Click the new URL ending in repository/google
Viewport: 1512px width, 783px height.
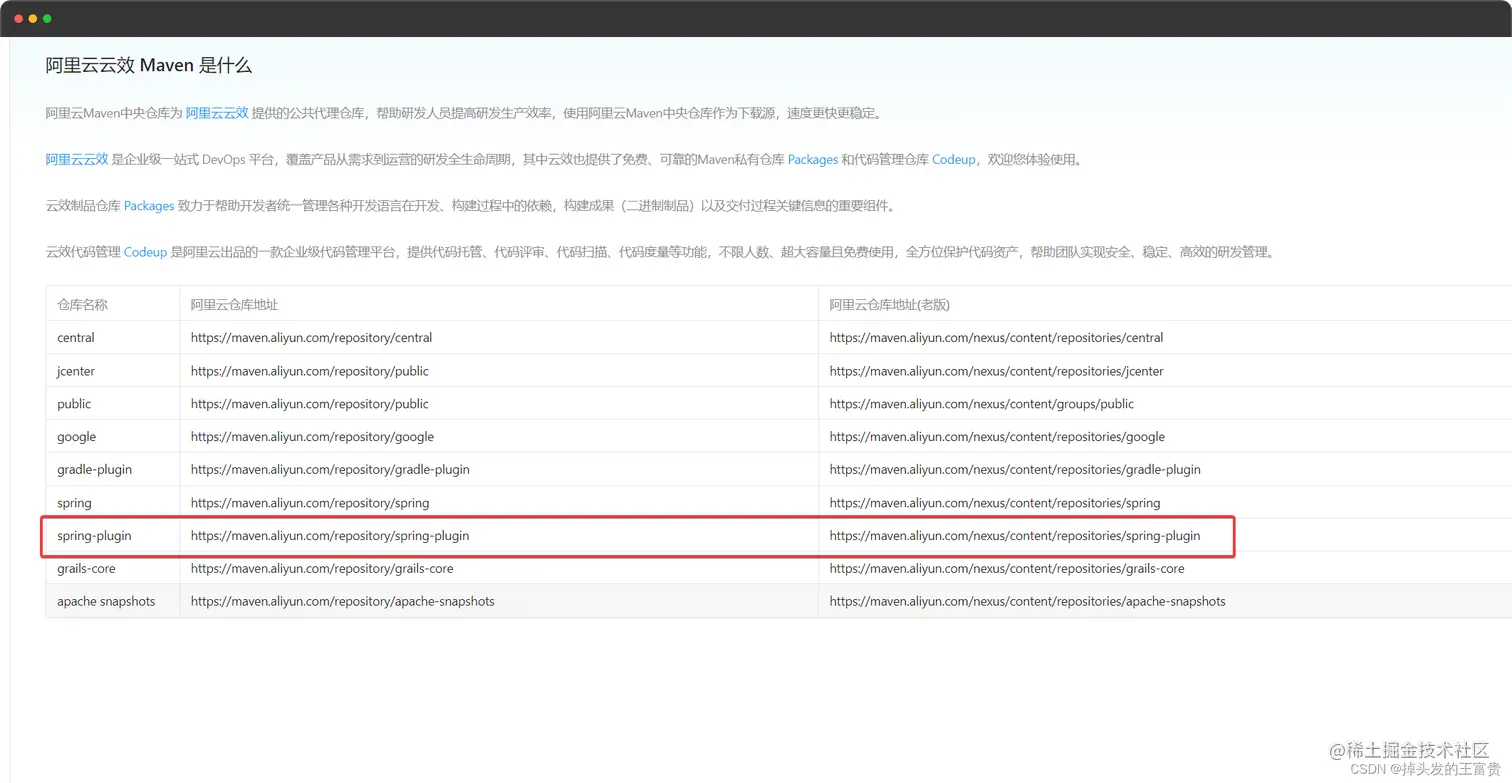tap(313, 437)
